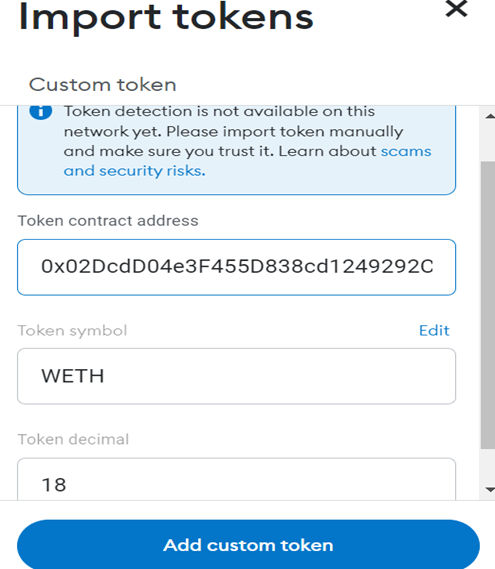495x569 pixels.
Task: Click the Token contract address label
Action: coord(108,221)
